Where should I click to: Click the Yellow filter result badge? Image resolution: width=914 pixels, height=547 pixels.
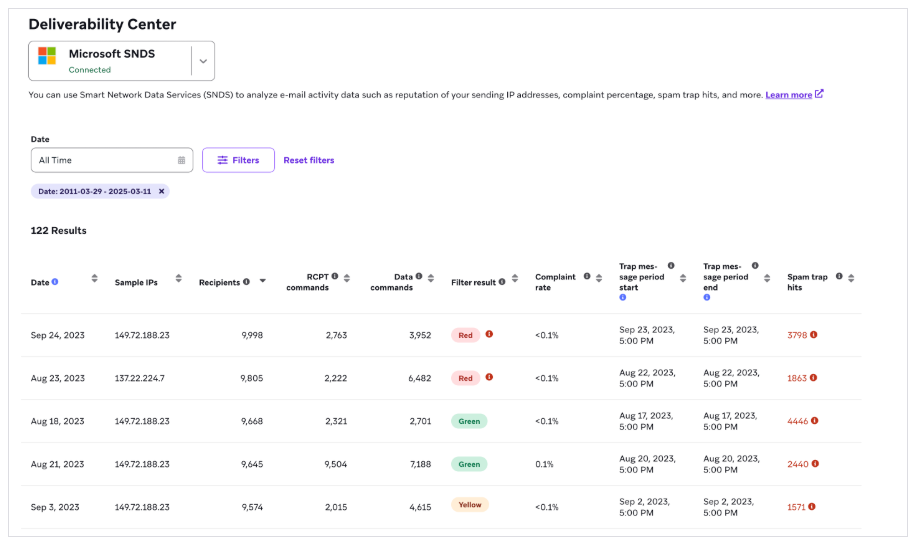pyautogui.click(x=469, y=506)
